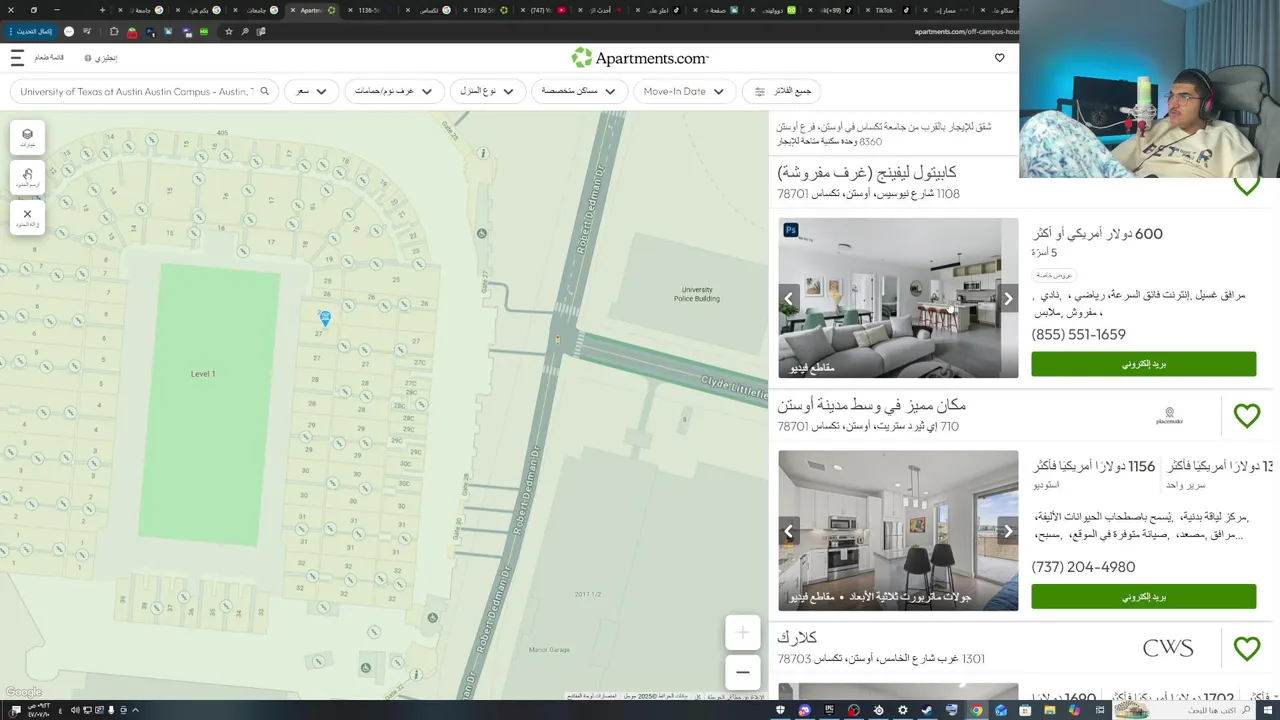Change language via globe language selector
Viewport: 1280px width, 720px height.
click(101, 58)
